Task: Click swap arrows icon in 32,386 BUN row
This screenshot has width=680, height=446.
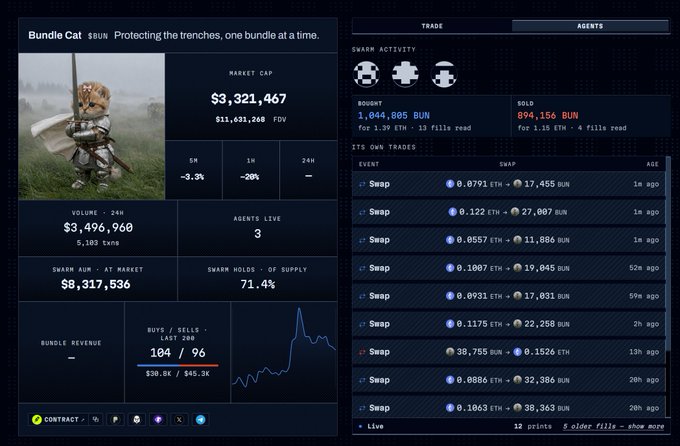Action: tap(362, 380)
